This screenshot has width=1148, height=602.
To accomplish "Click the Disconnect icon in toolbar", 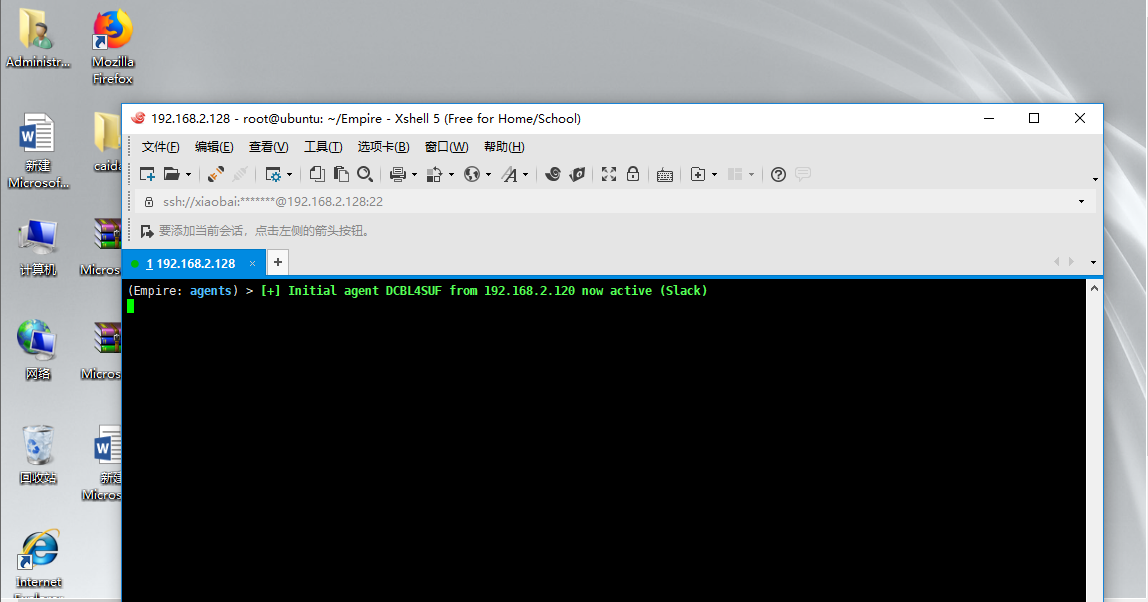I will [239, 174].
